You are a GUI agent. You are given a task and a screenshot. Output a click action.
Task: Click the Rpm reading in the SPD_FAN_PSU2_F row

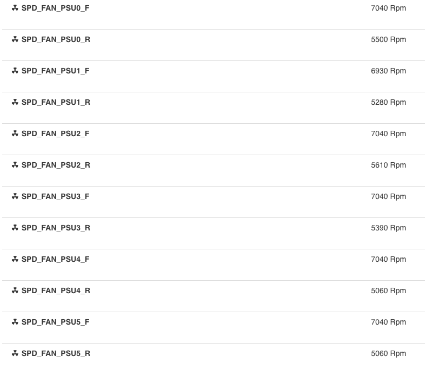coord(388,133)
